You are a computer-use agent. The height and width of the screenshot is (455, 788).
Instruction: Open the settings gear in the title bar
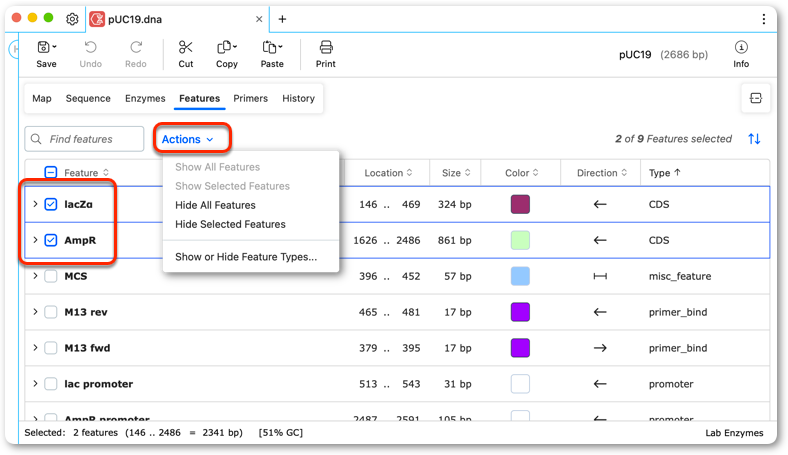pos(72,19)
